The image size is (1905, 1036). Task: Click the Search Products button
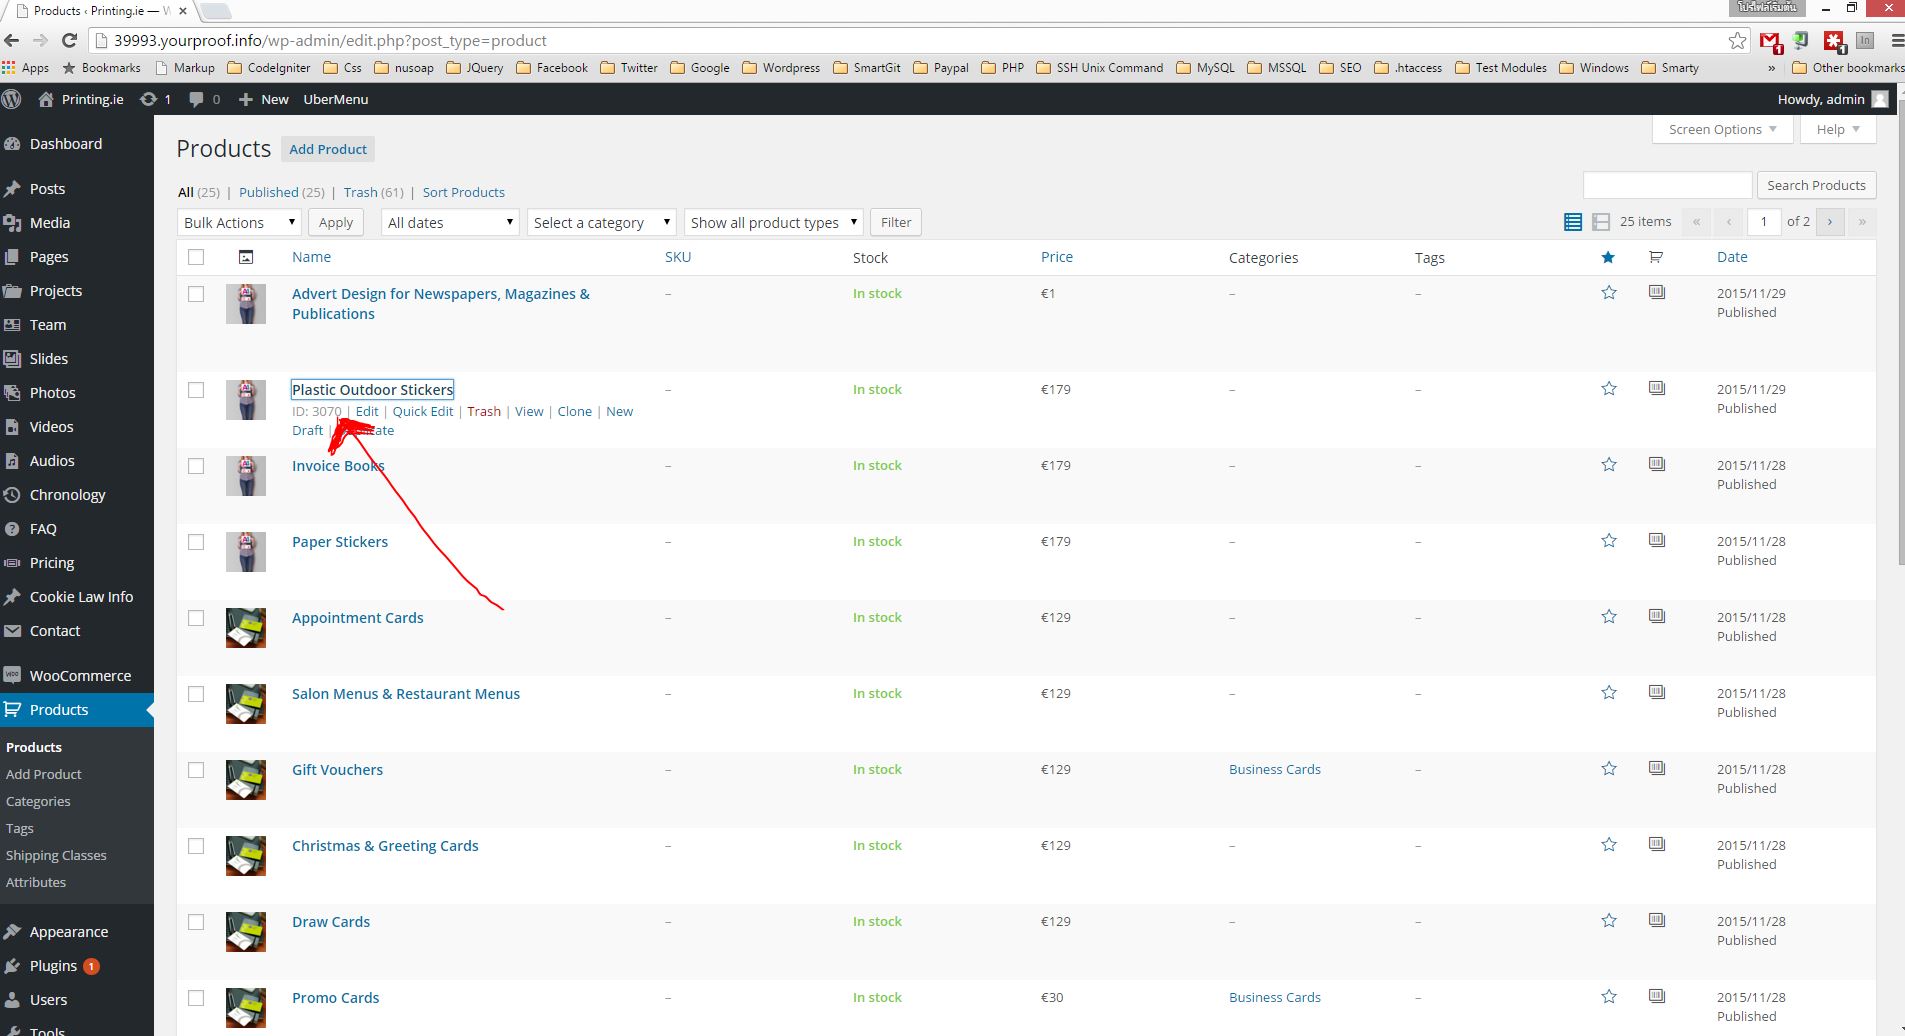[x=1816, y=185]
